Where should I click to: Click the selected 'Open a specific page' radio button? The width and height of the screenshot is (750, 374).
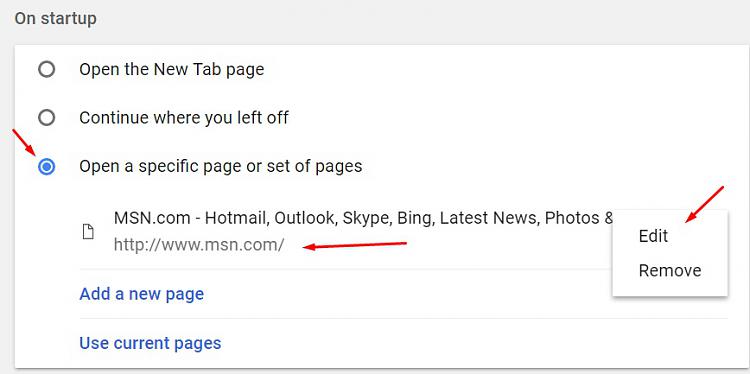tap(46, 167)
